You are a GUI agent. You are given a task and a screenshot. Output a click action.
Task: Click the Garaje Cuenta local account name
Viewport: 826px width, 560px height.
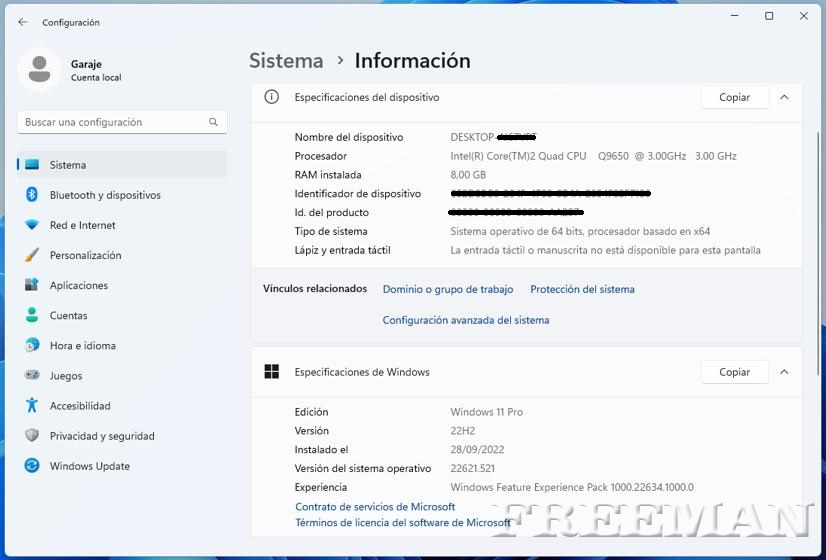tap(96, 70)
